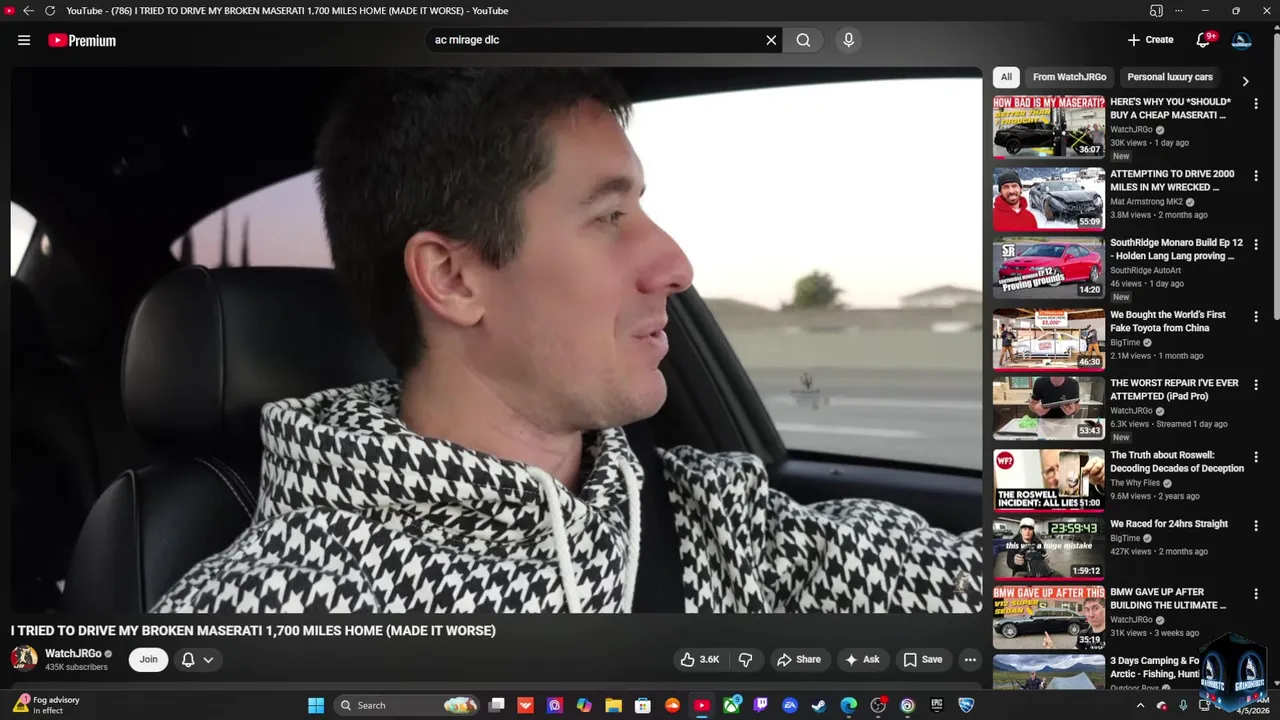Open "BMW GAVE UP AFTER BUILDING" video title
The width and height of the screenshot is (1280, 720).
tap(1168, 598)
